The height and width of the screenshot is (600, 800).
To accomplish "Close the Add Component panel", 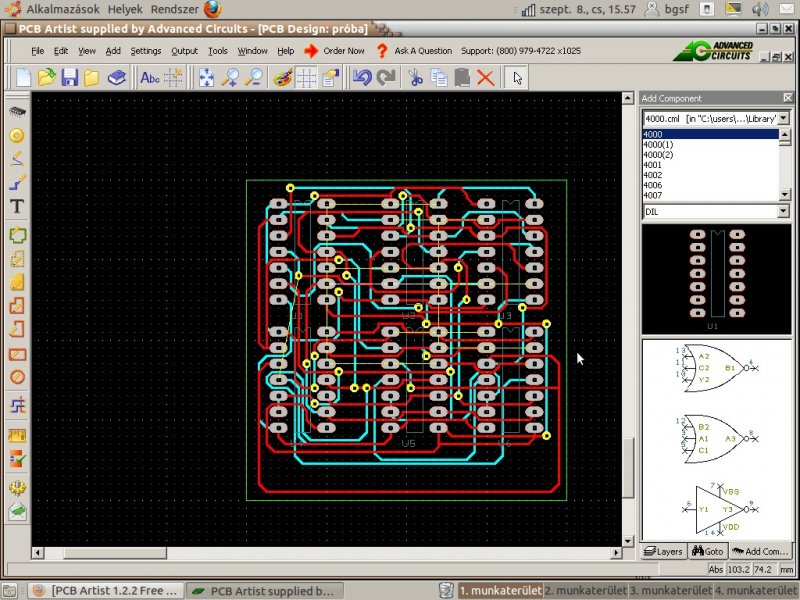I will [x=787, y=97].
